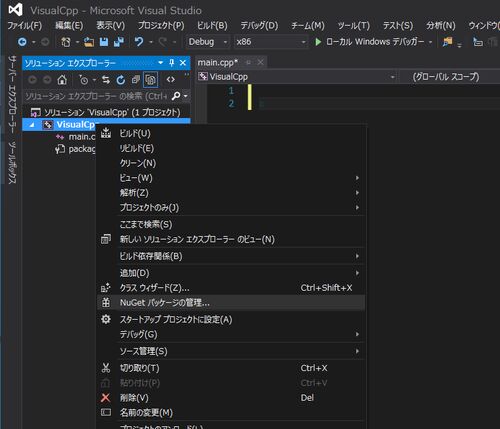Open the File menu
Viewport: 500px width, 429px height.
click(25, 25)
